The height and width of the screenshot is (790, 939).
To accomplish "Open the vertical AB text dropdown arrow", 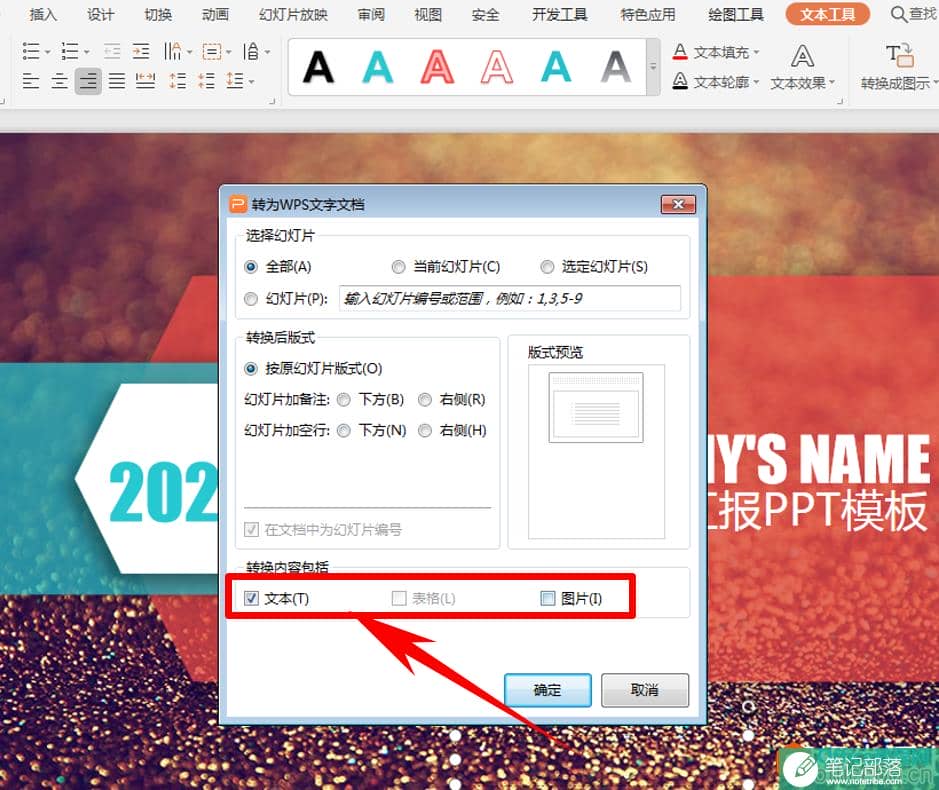I will pos(267,52).
